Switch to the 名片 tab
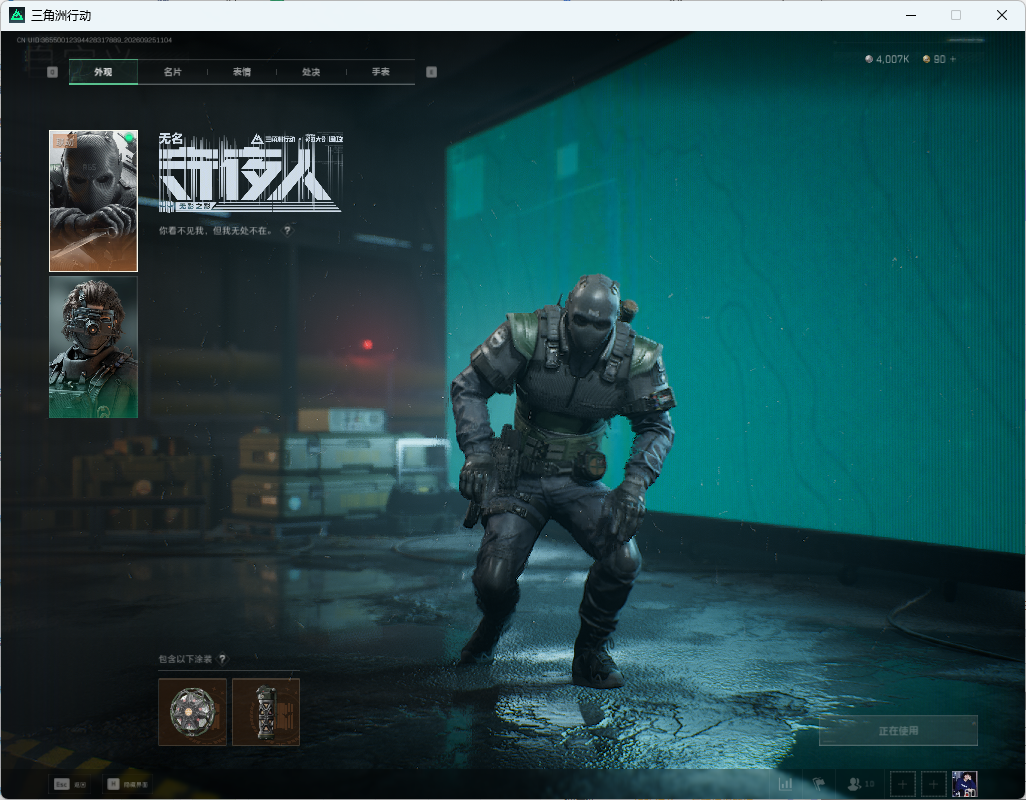Screen dimensions: 1026x800 [173, 72]
